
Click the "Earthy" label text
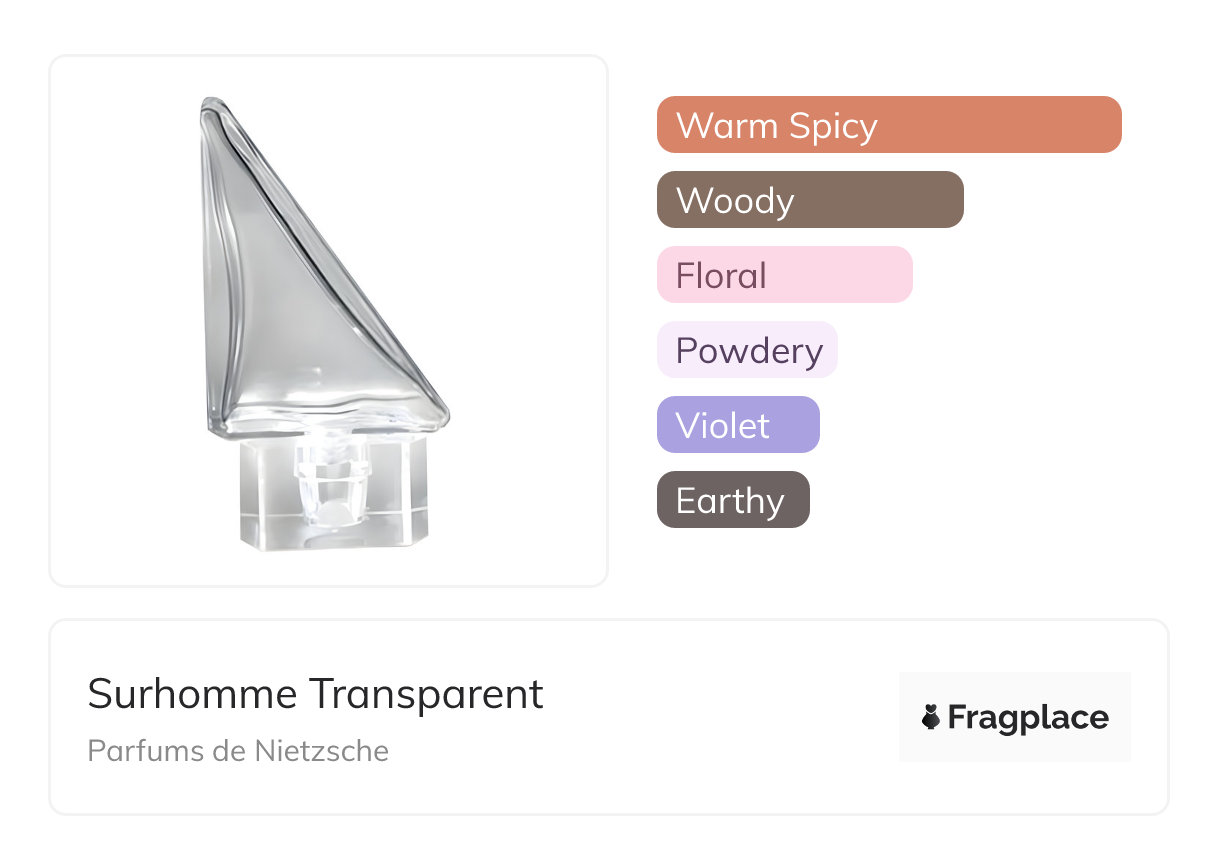[x=730, y=501]
